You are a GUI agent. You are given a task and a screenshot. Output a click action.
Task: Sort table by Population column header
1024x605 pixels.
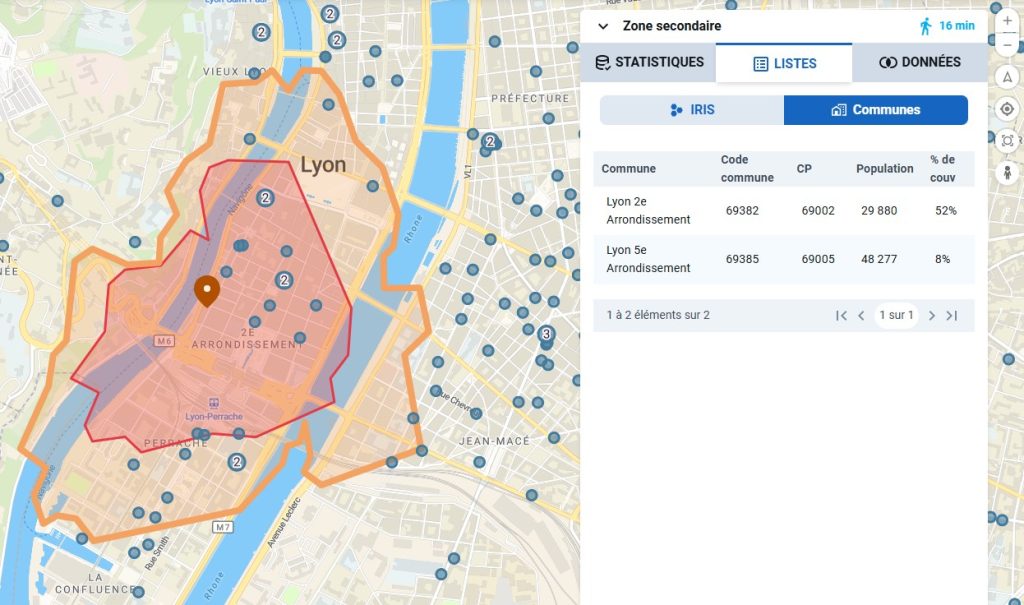coord(884,169)
